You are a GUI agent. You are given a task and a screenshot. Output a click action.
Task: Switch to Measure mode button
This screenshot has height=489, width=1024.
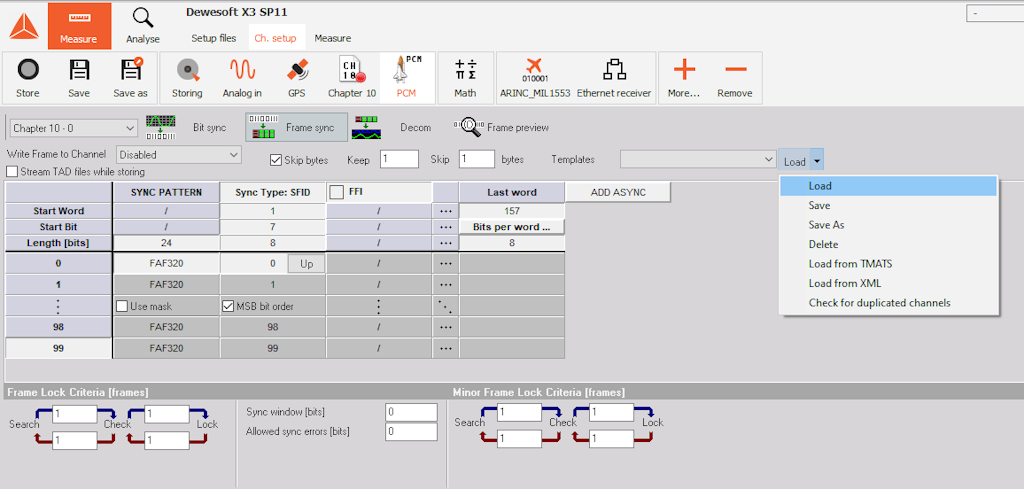coord(78,26)
